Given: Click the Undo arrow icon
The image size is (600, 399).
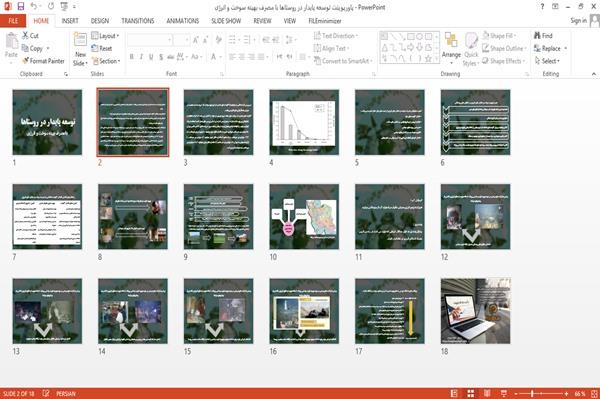Looking at the screenshot, I should [34, 6].
